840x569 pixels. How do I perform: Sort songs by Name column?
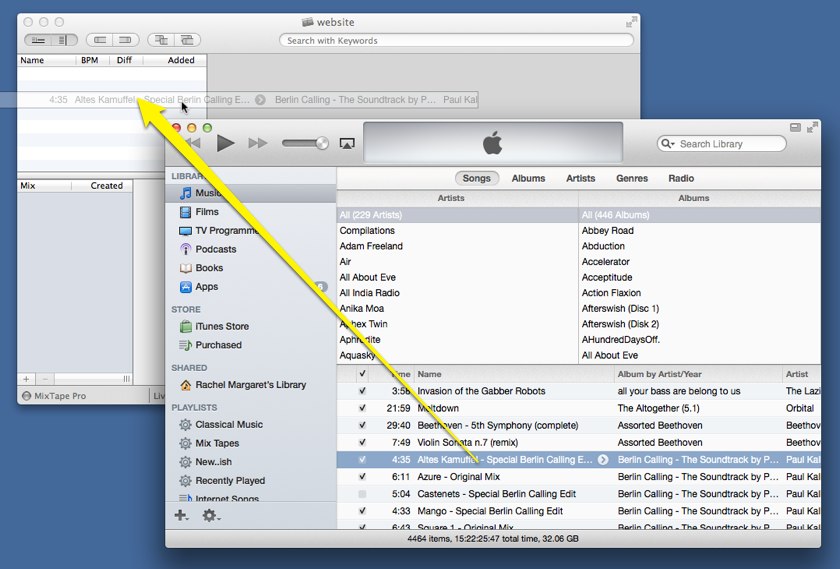pos(514,374)
